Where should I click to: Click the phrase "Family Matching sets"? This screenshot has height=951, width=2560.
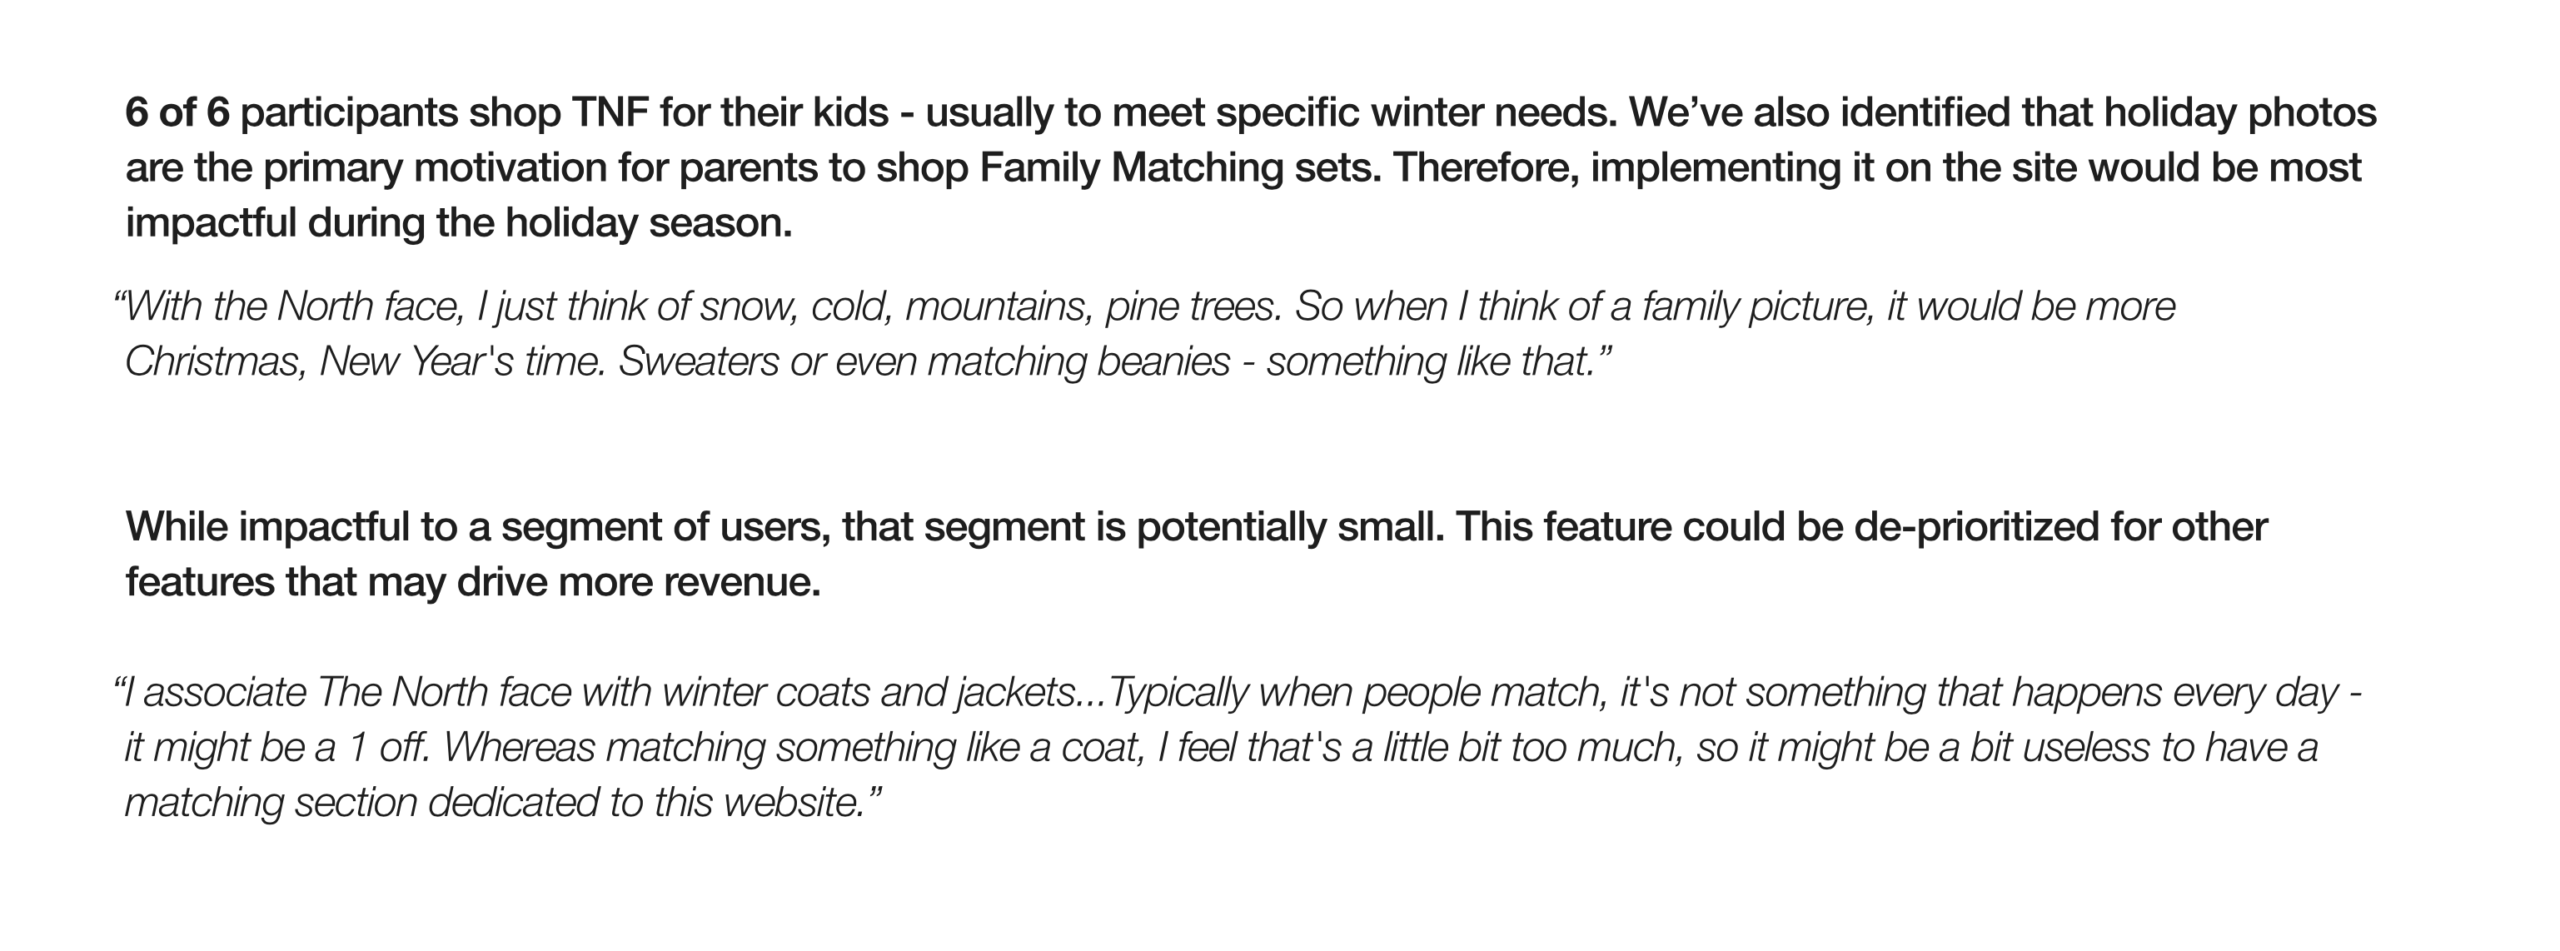click(x=1180, y=167)
